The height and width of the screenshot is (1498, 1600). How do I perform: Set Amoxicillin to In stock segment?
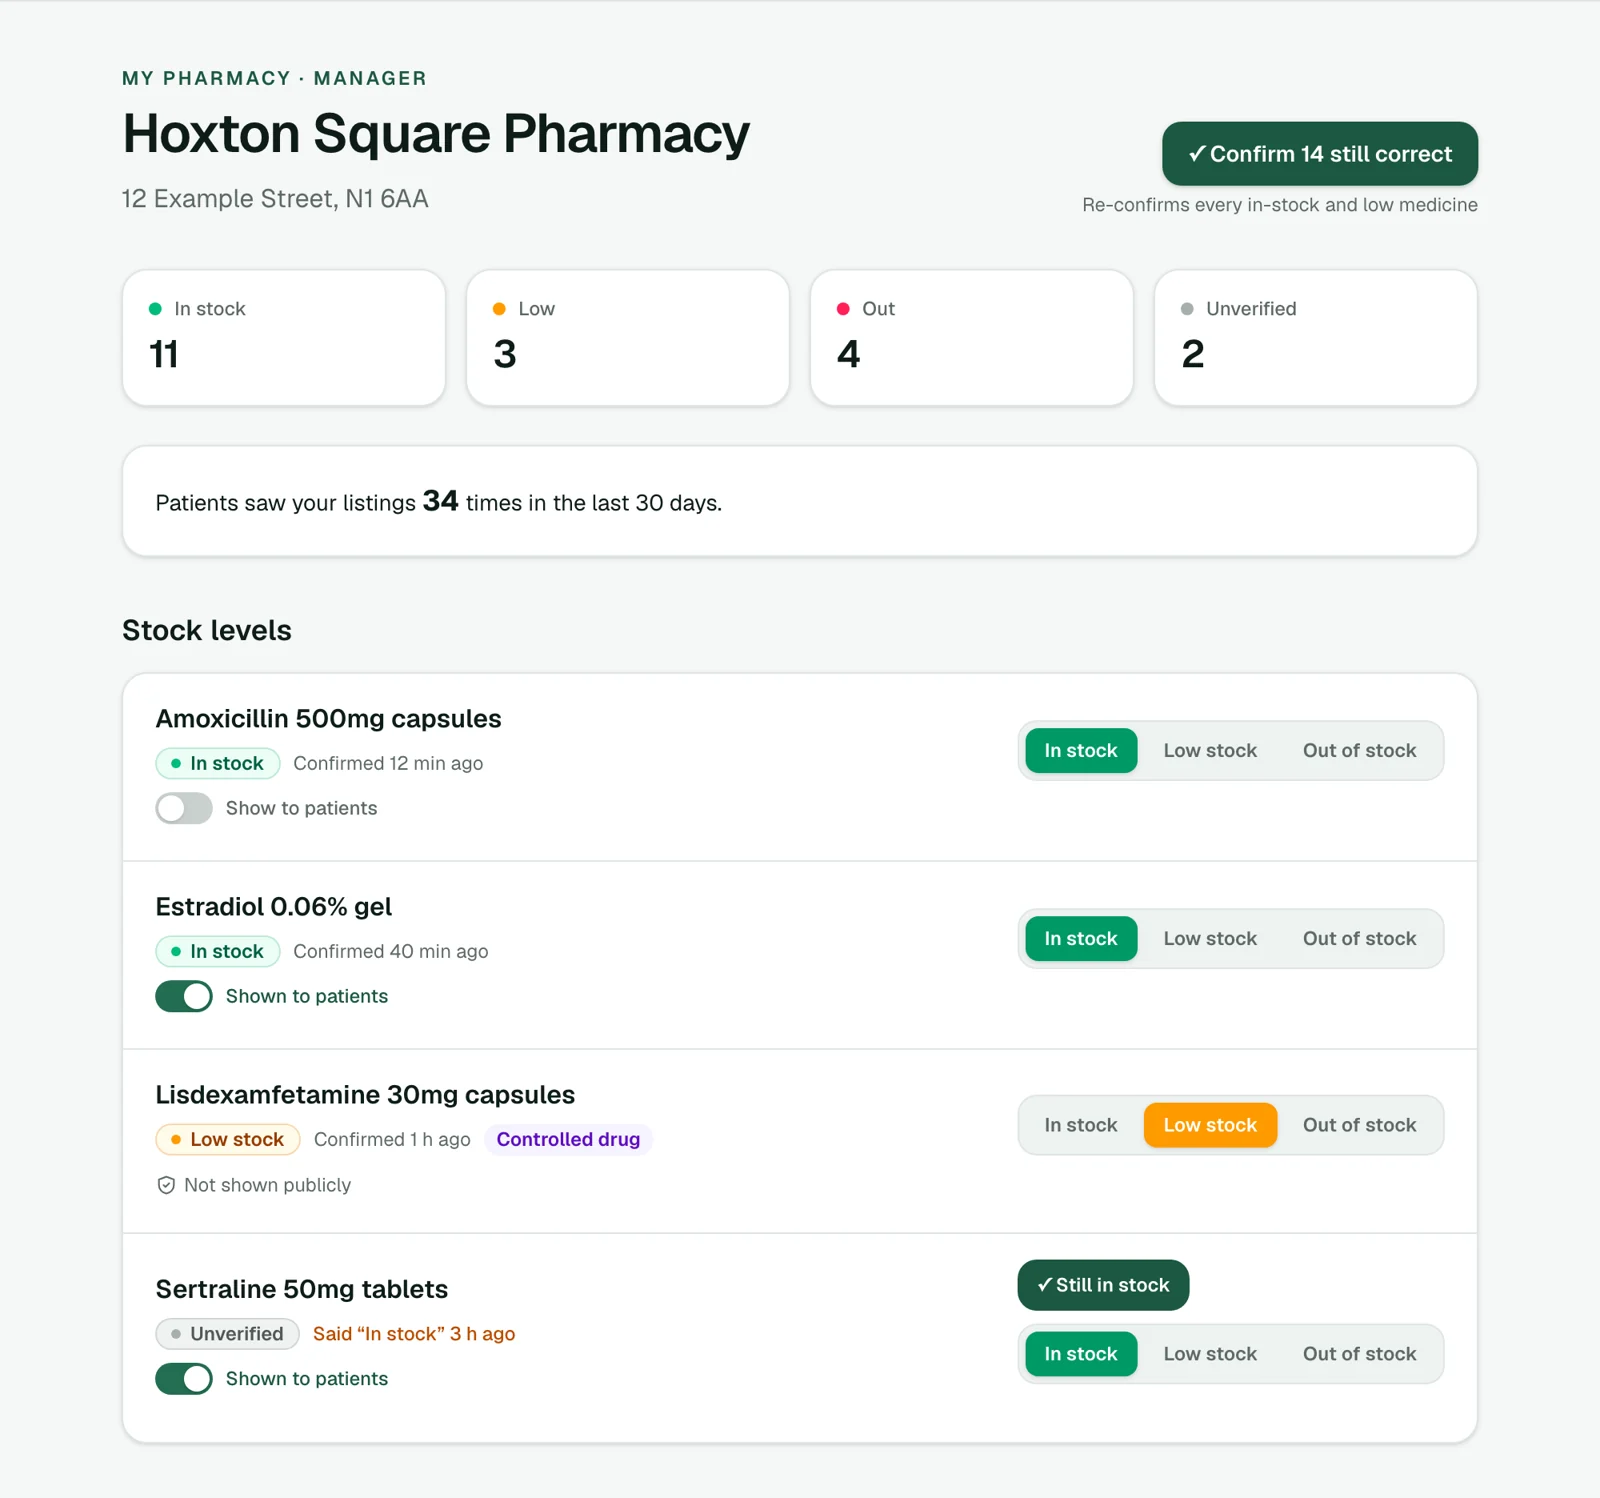point(1081,751)
